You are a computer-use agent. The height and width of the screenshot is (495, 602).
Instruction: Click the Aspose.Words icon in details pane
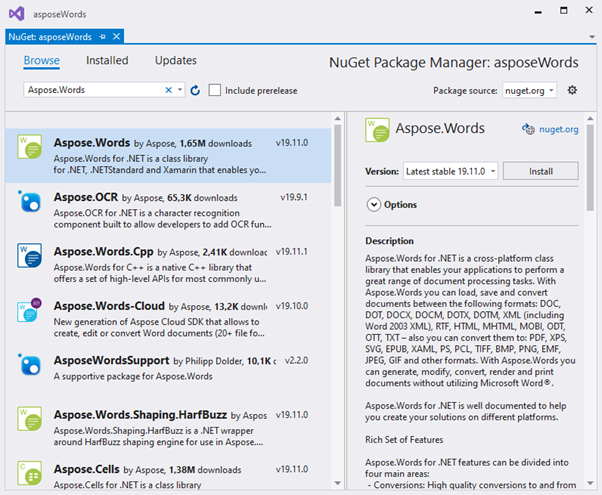(x=377, y=130)
